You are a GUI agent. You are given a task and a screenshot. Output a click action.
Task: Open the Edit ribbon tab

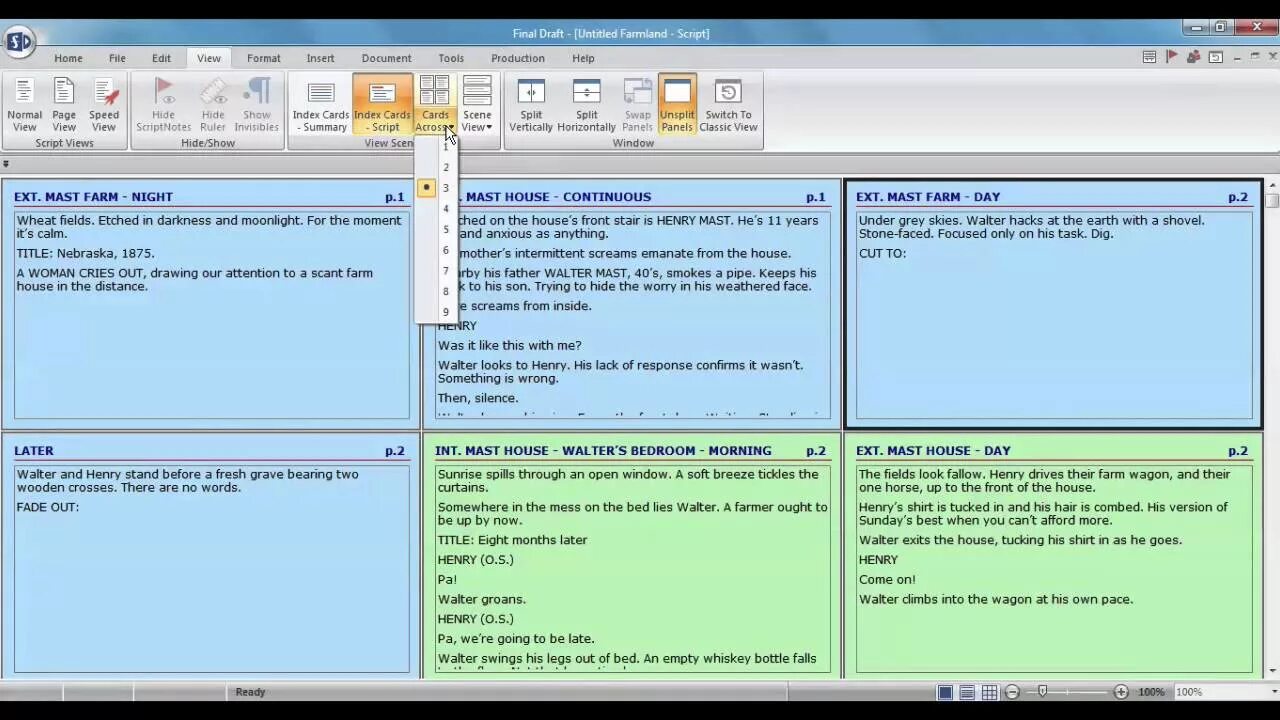161,58
